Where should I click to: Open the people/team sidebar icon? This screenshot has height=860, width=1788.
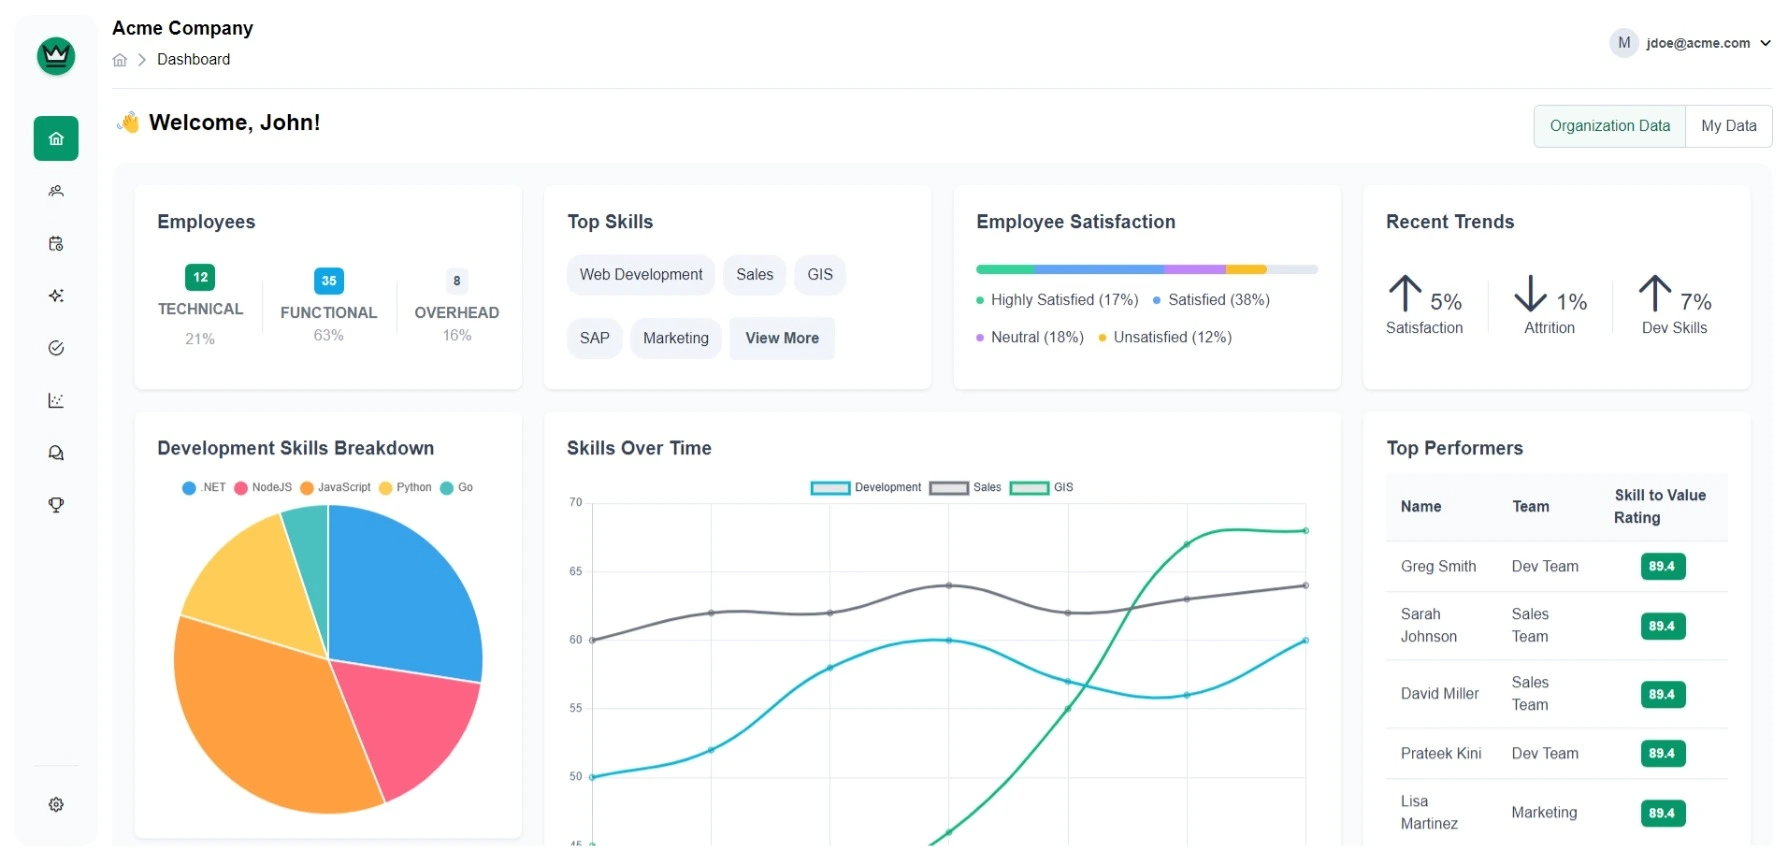(56, 191)
